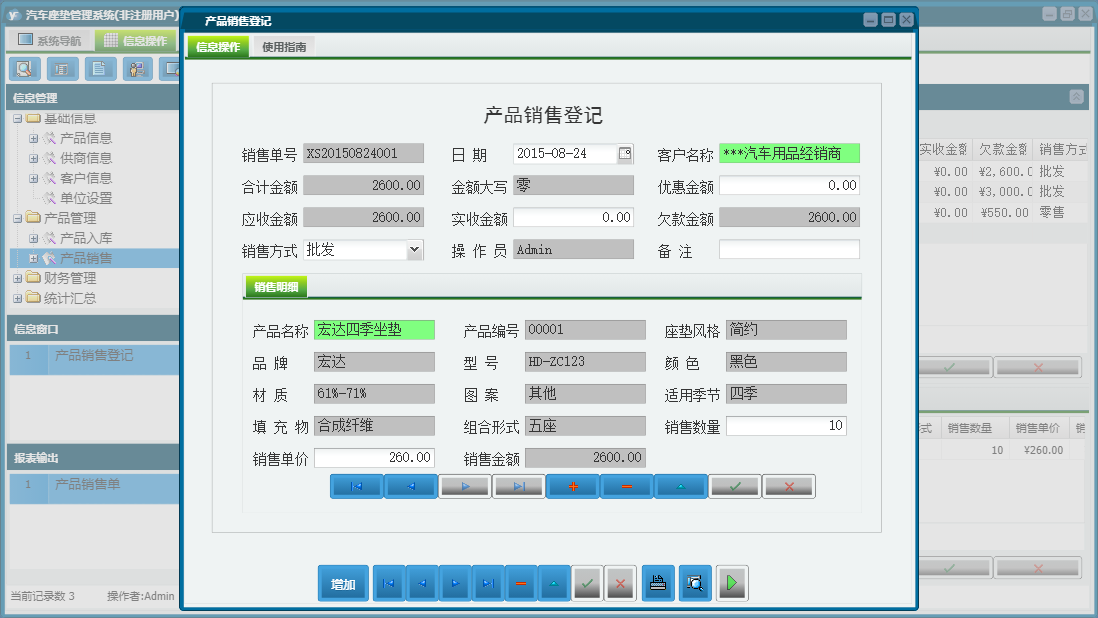
Task: Click the 备注 input field
Action: pyautogui.click(x=789, y=248)
